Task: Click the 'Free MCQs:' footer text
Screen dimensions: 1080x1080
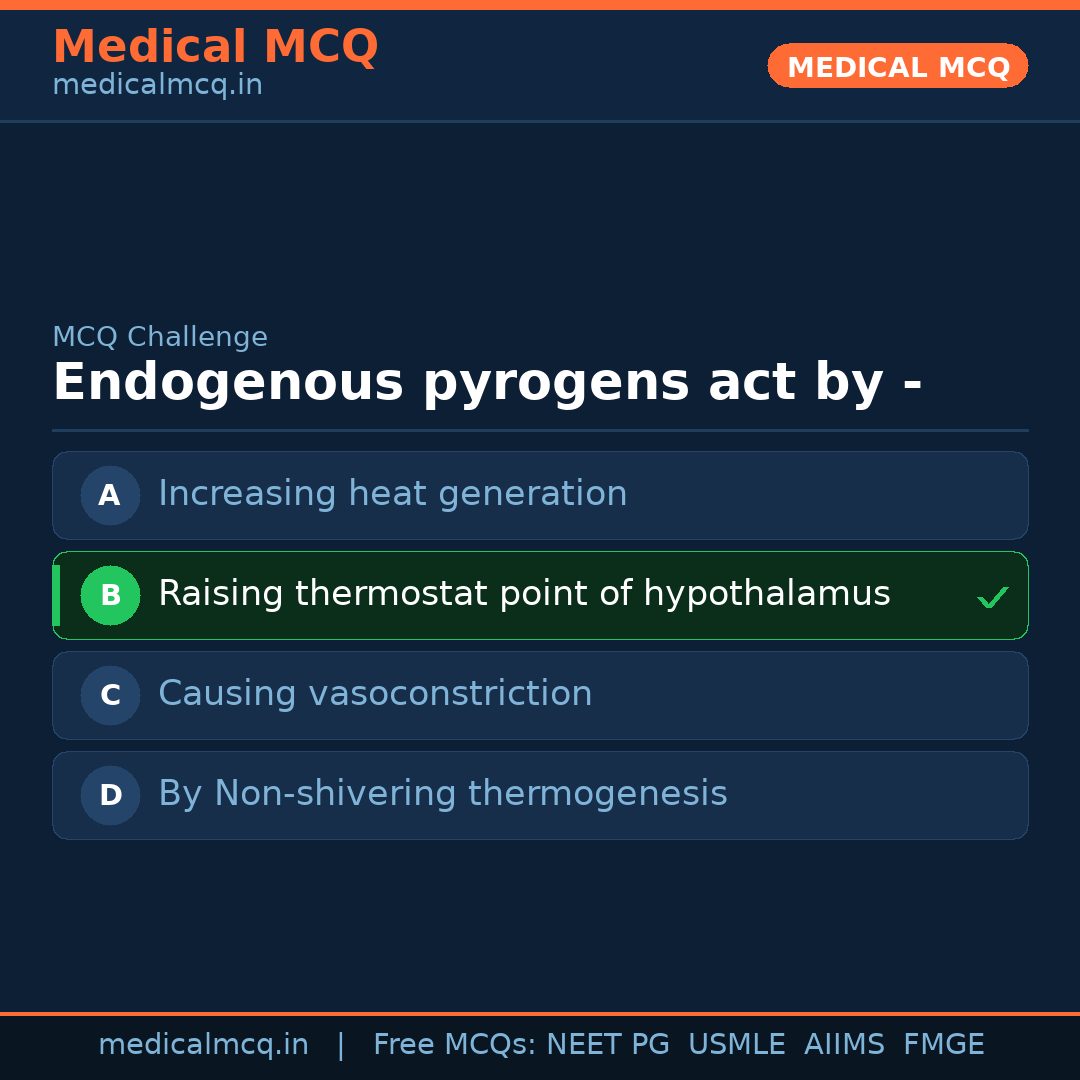Action: (455, 1045)
